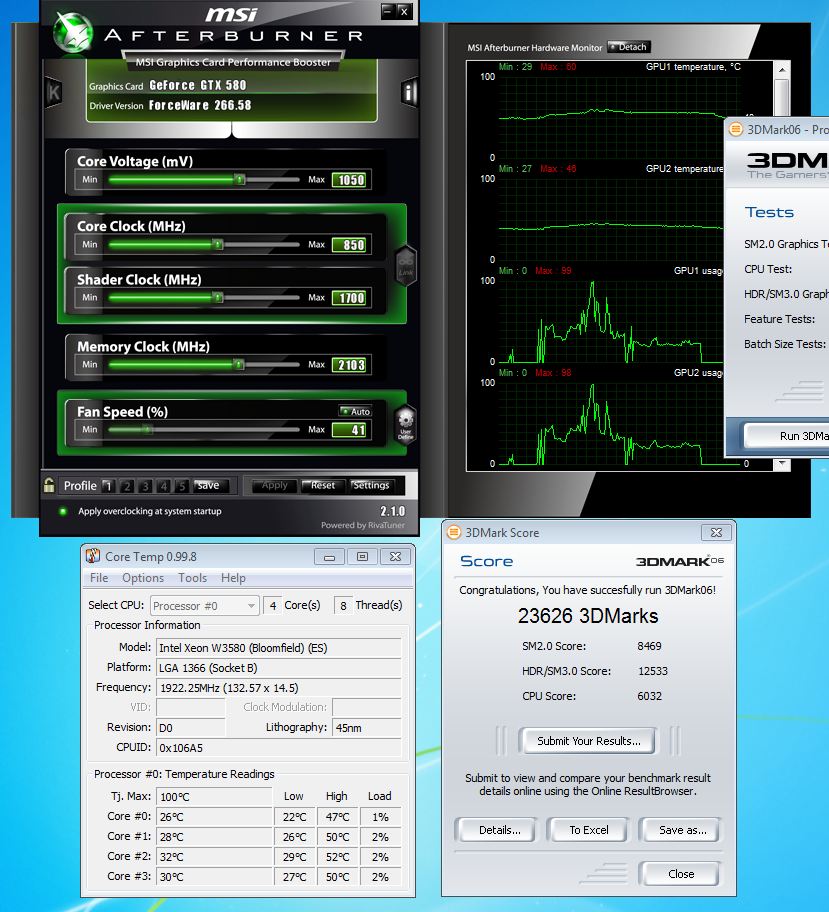Click Submit Your Results button
Screen dimensions: 829x912
(x=588, y=741)
